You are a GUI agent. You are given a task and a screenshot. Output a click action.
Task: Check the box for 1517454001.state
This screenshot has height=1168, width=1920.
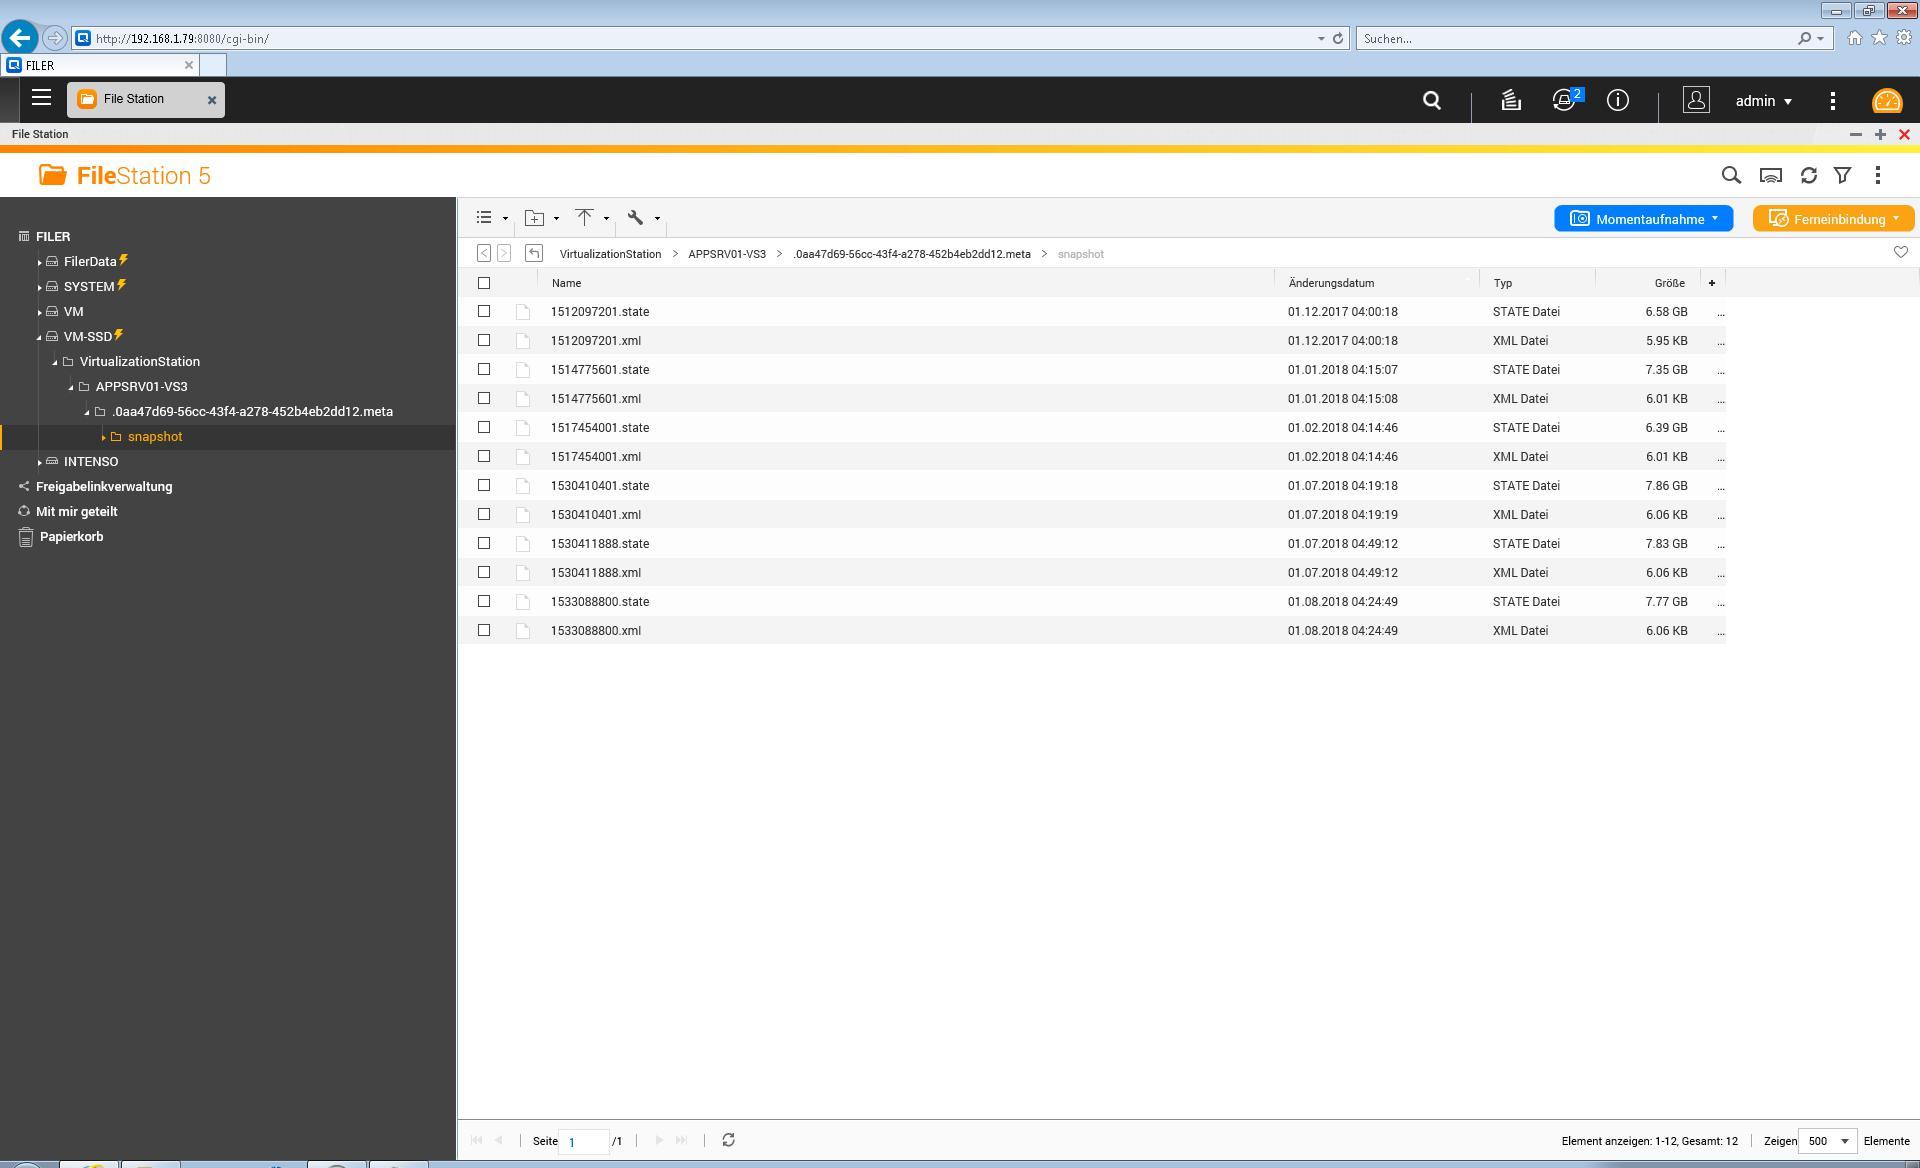[484, 428]
